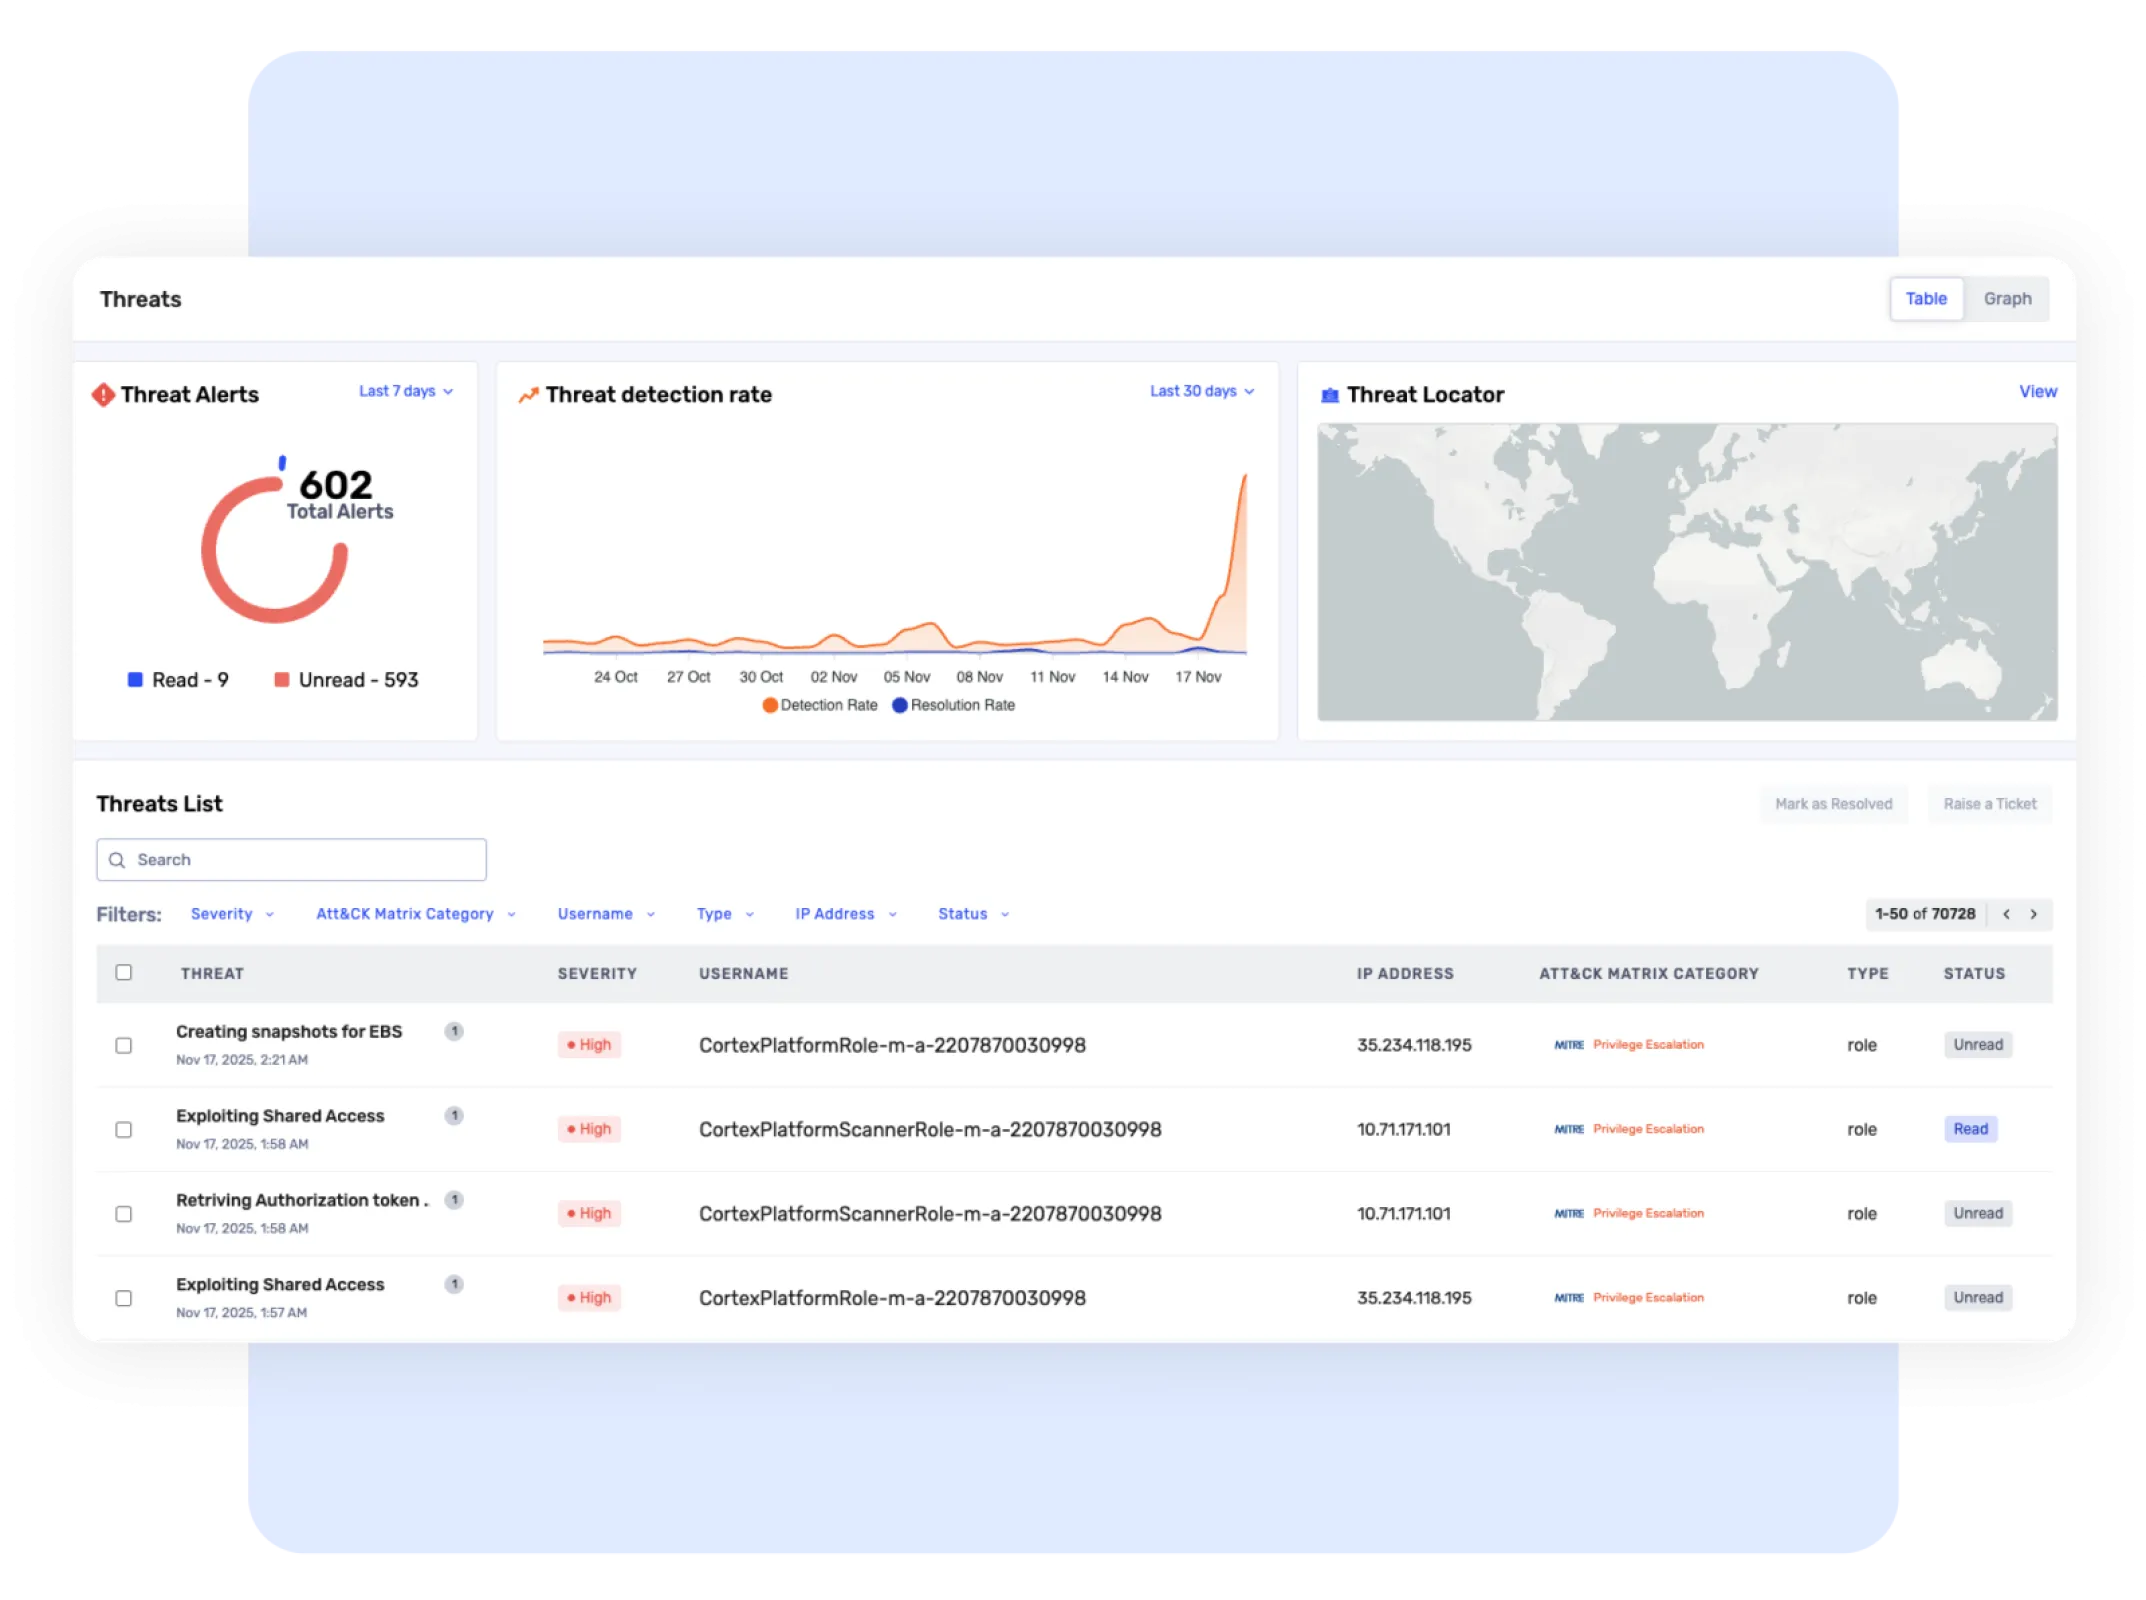Open the Severity filter dropdown

pyautogui.click(x=232, y=914)
